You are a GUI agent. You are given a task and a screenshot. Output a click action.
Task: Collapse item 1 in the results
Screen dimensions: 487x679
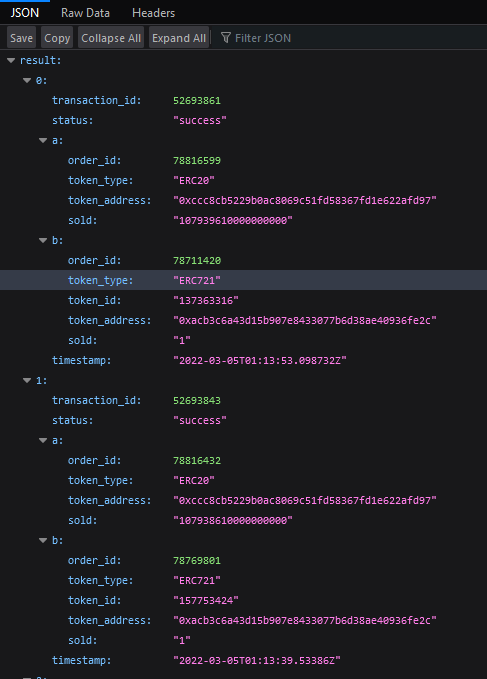pos(27,381)
